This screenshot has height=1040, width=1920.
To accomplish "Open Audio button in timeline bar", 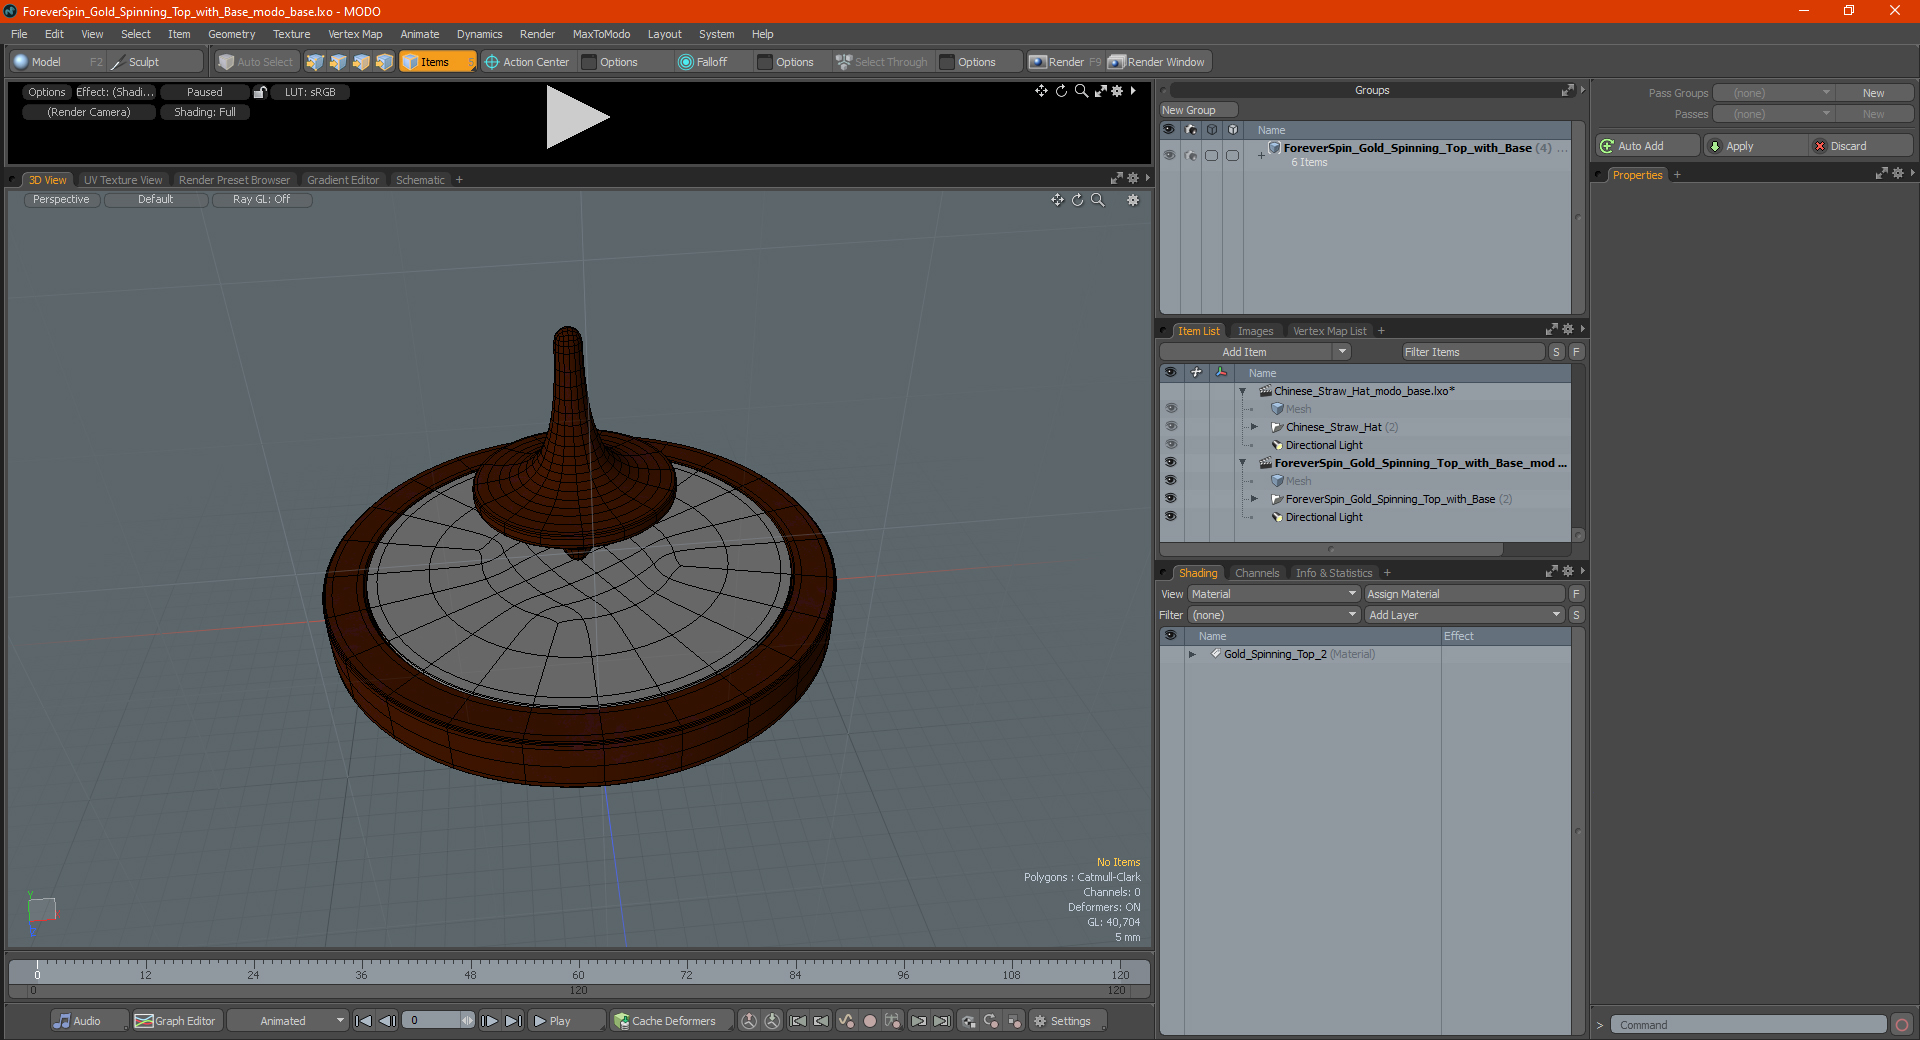I will pyautogui.click(x=89, y=1021).
